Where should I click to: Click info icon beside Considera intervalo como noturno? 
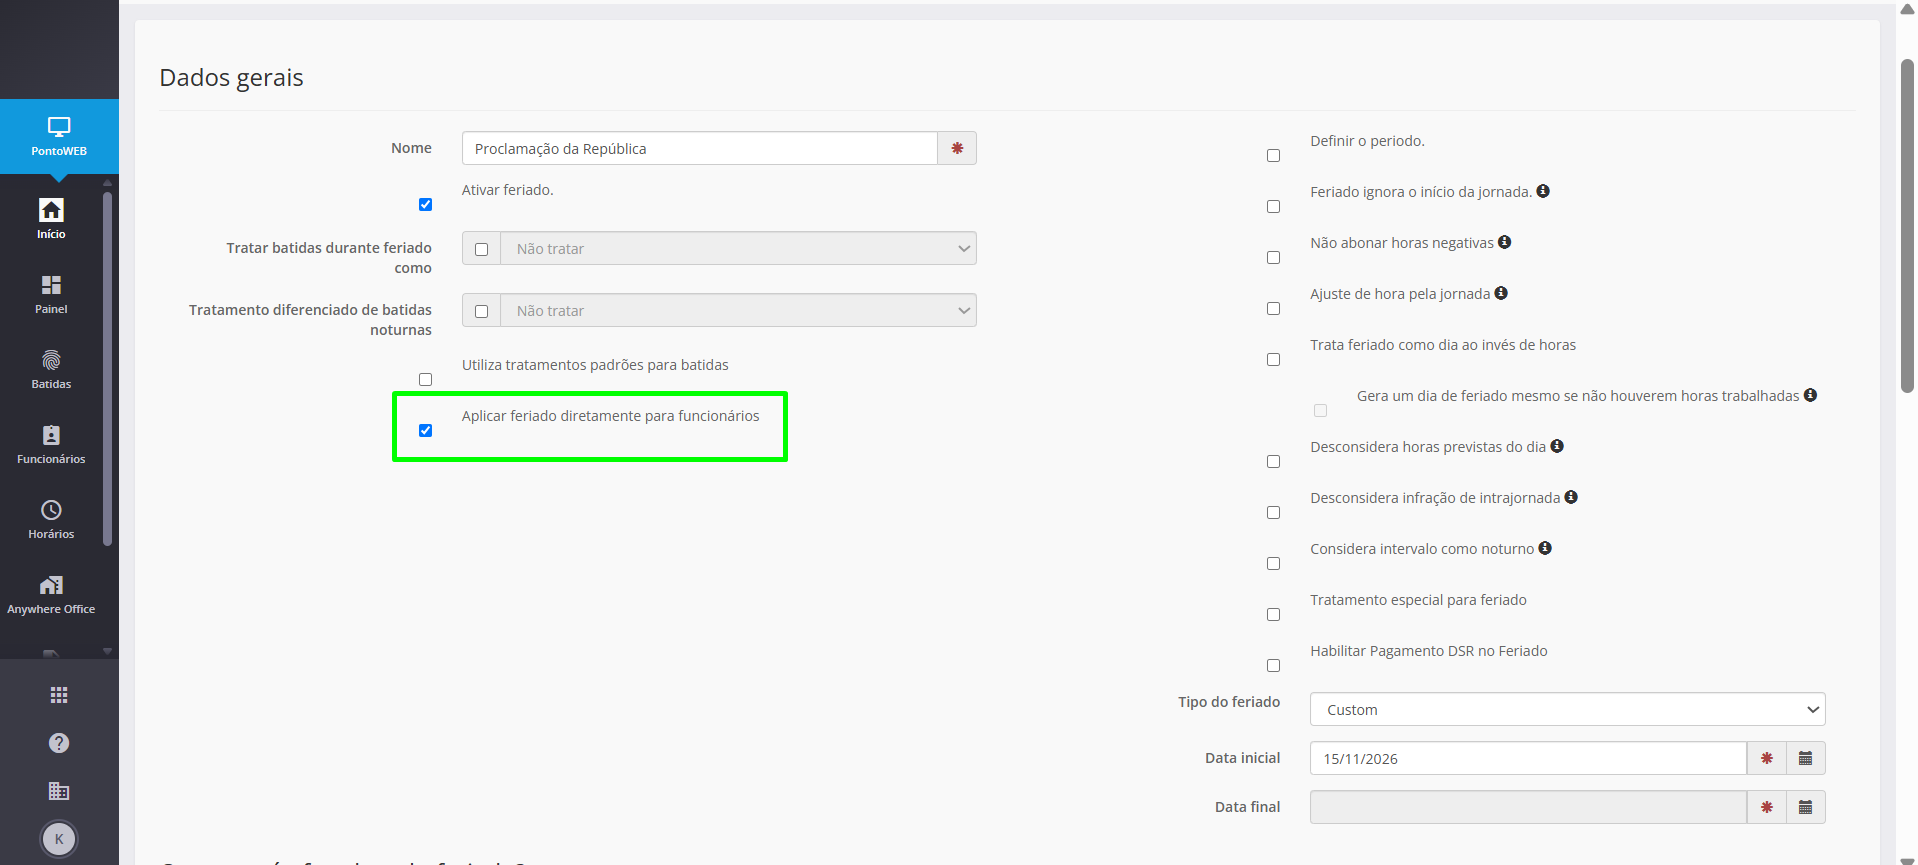click(1545, 548)
